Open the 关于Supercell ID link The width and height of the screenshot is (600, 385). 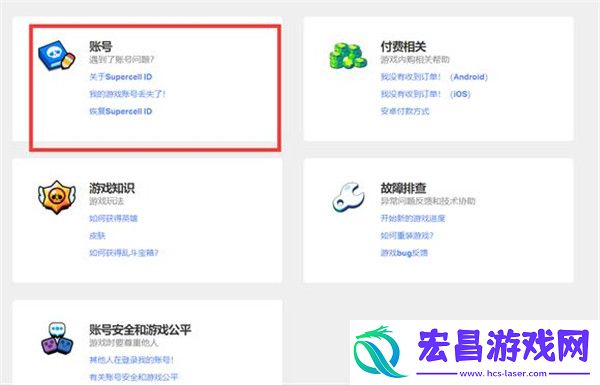(121, 77)
